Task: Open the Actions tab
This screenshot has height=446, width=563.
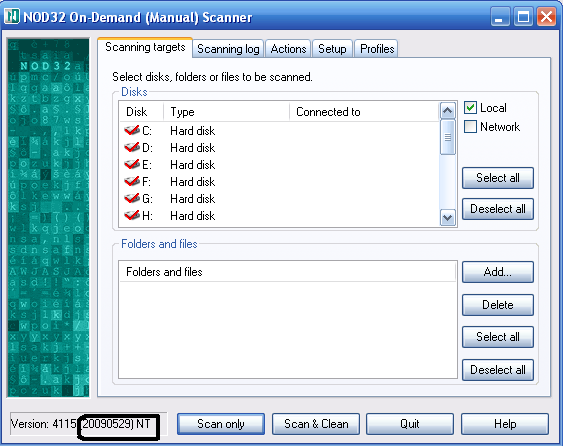Action: point(288,49)
